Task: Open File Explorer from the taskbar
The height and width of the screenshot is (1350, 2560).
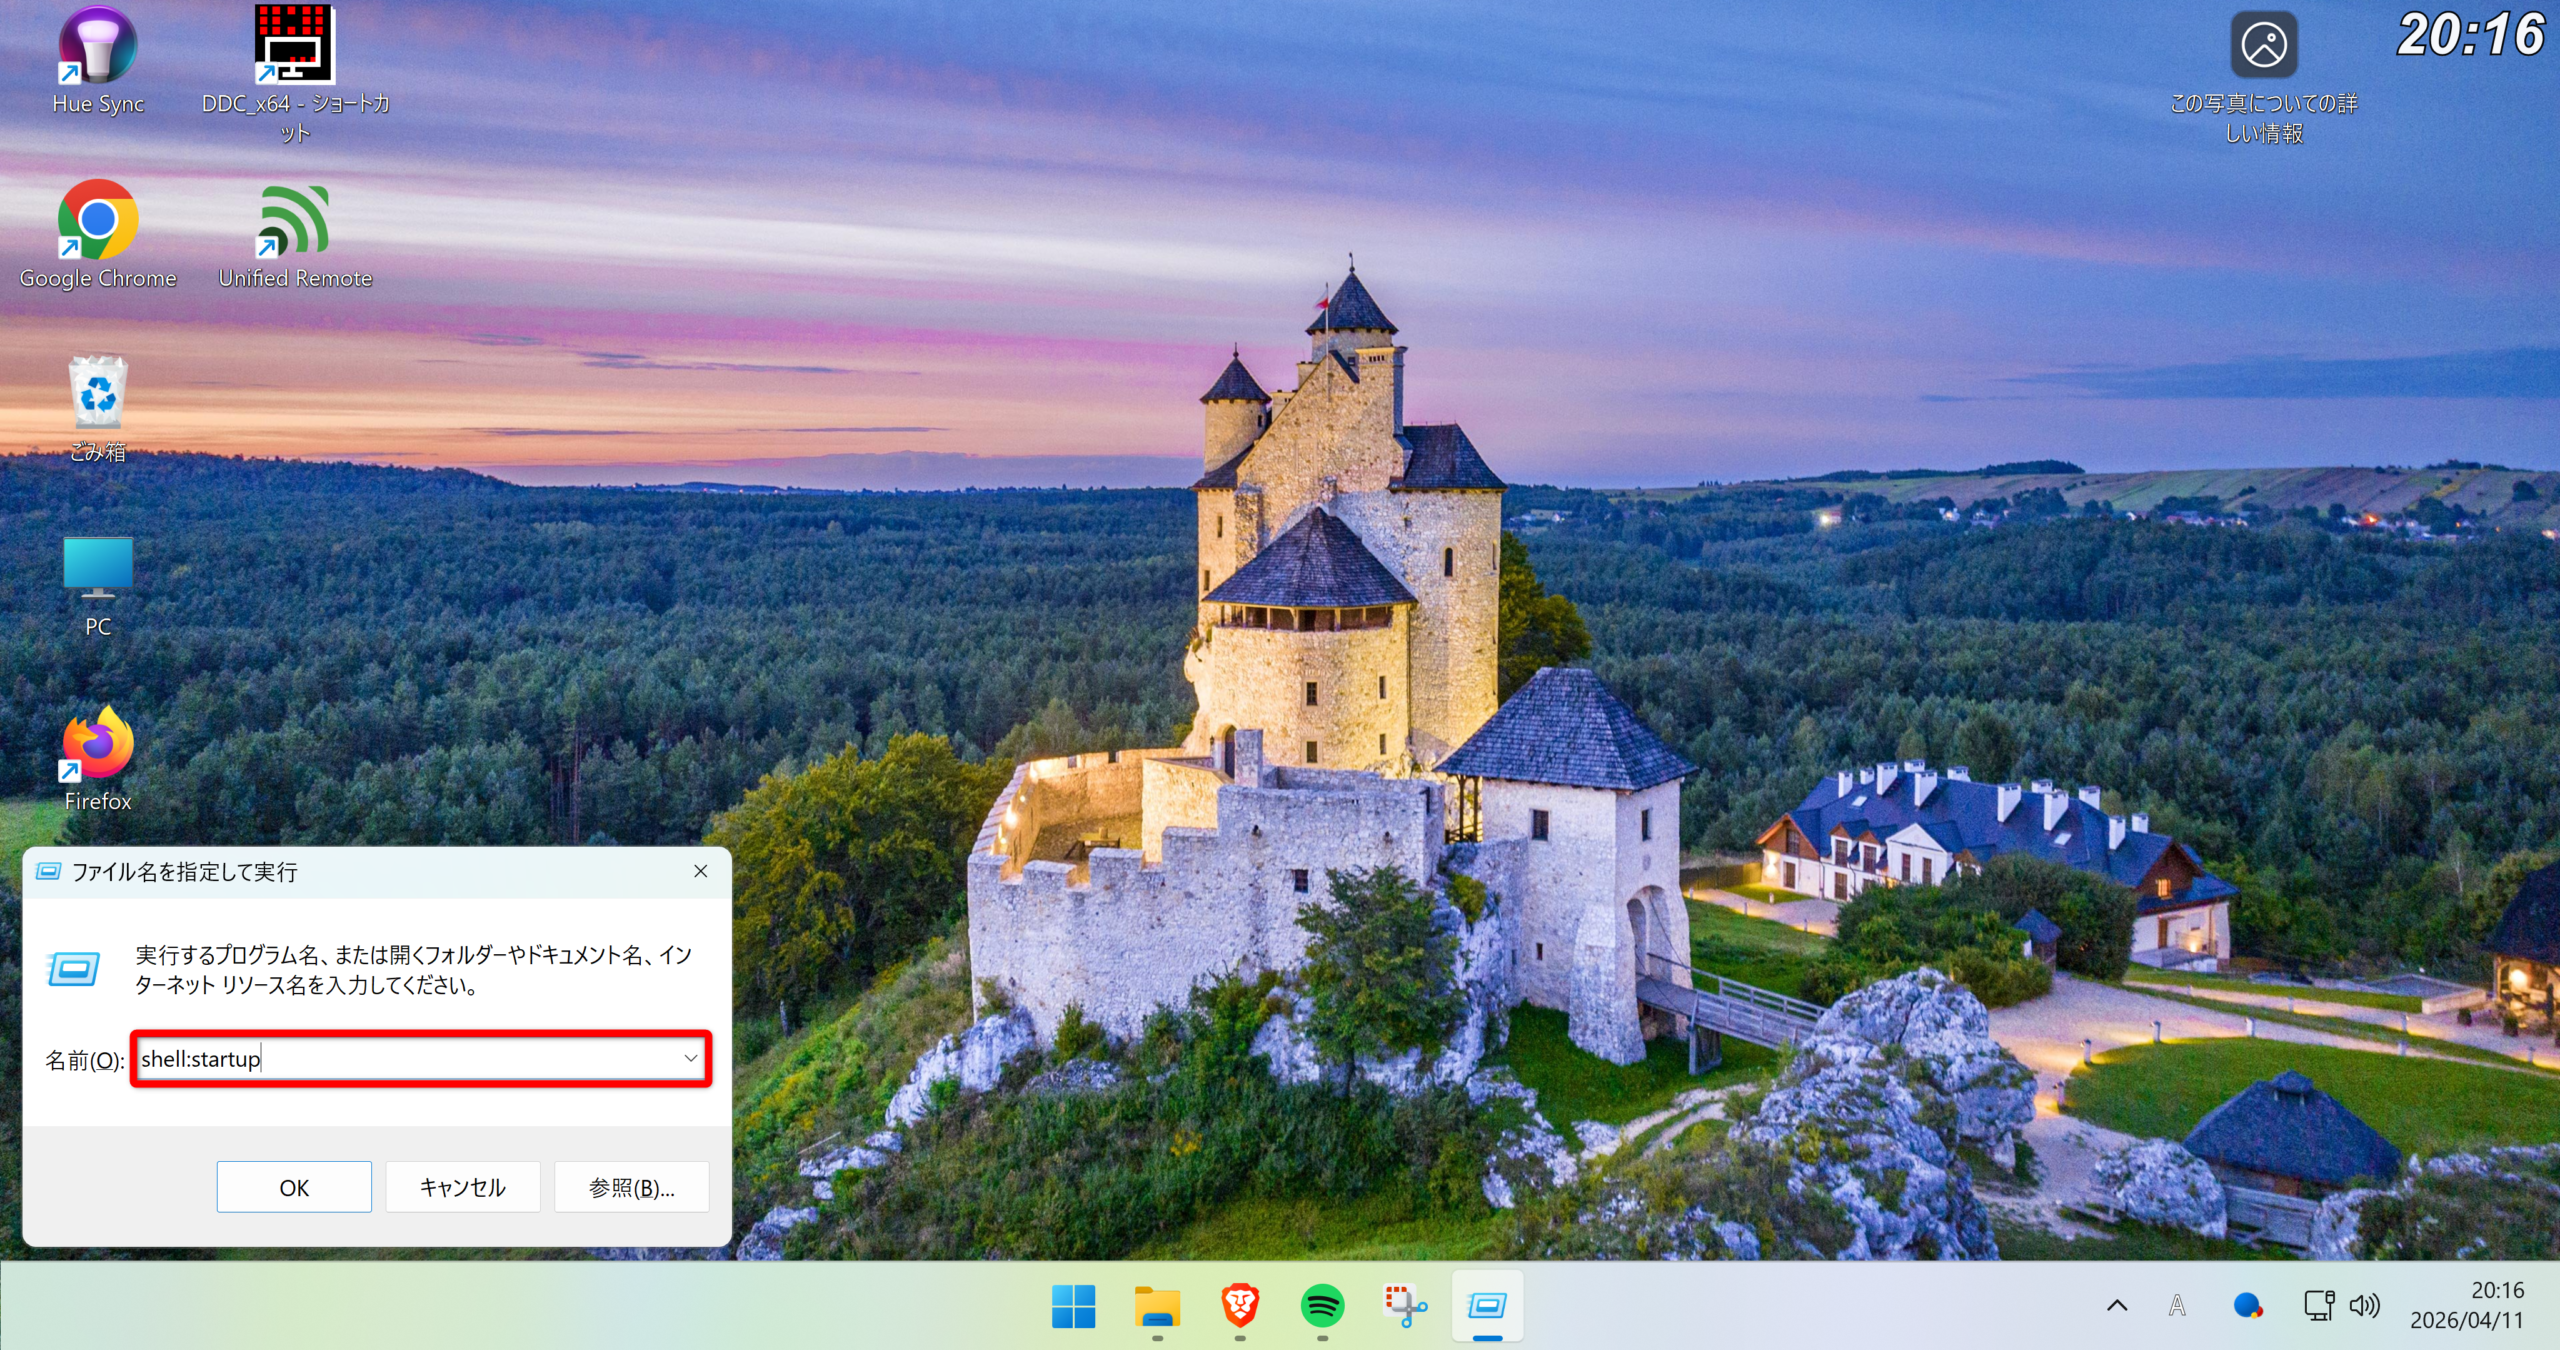Action: 1157,1306
